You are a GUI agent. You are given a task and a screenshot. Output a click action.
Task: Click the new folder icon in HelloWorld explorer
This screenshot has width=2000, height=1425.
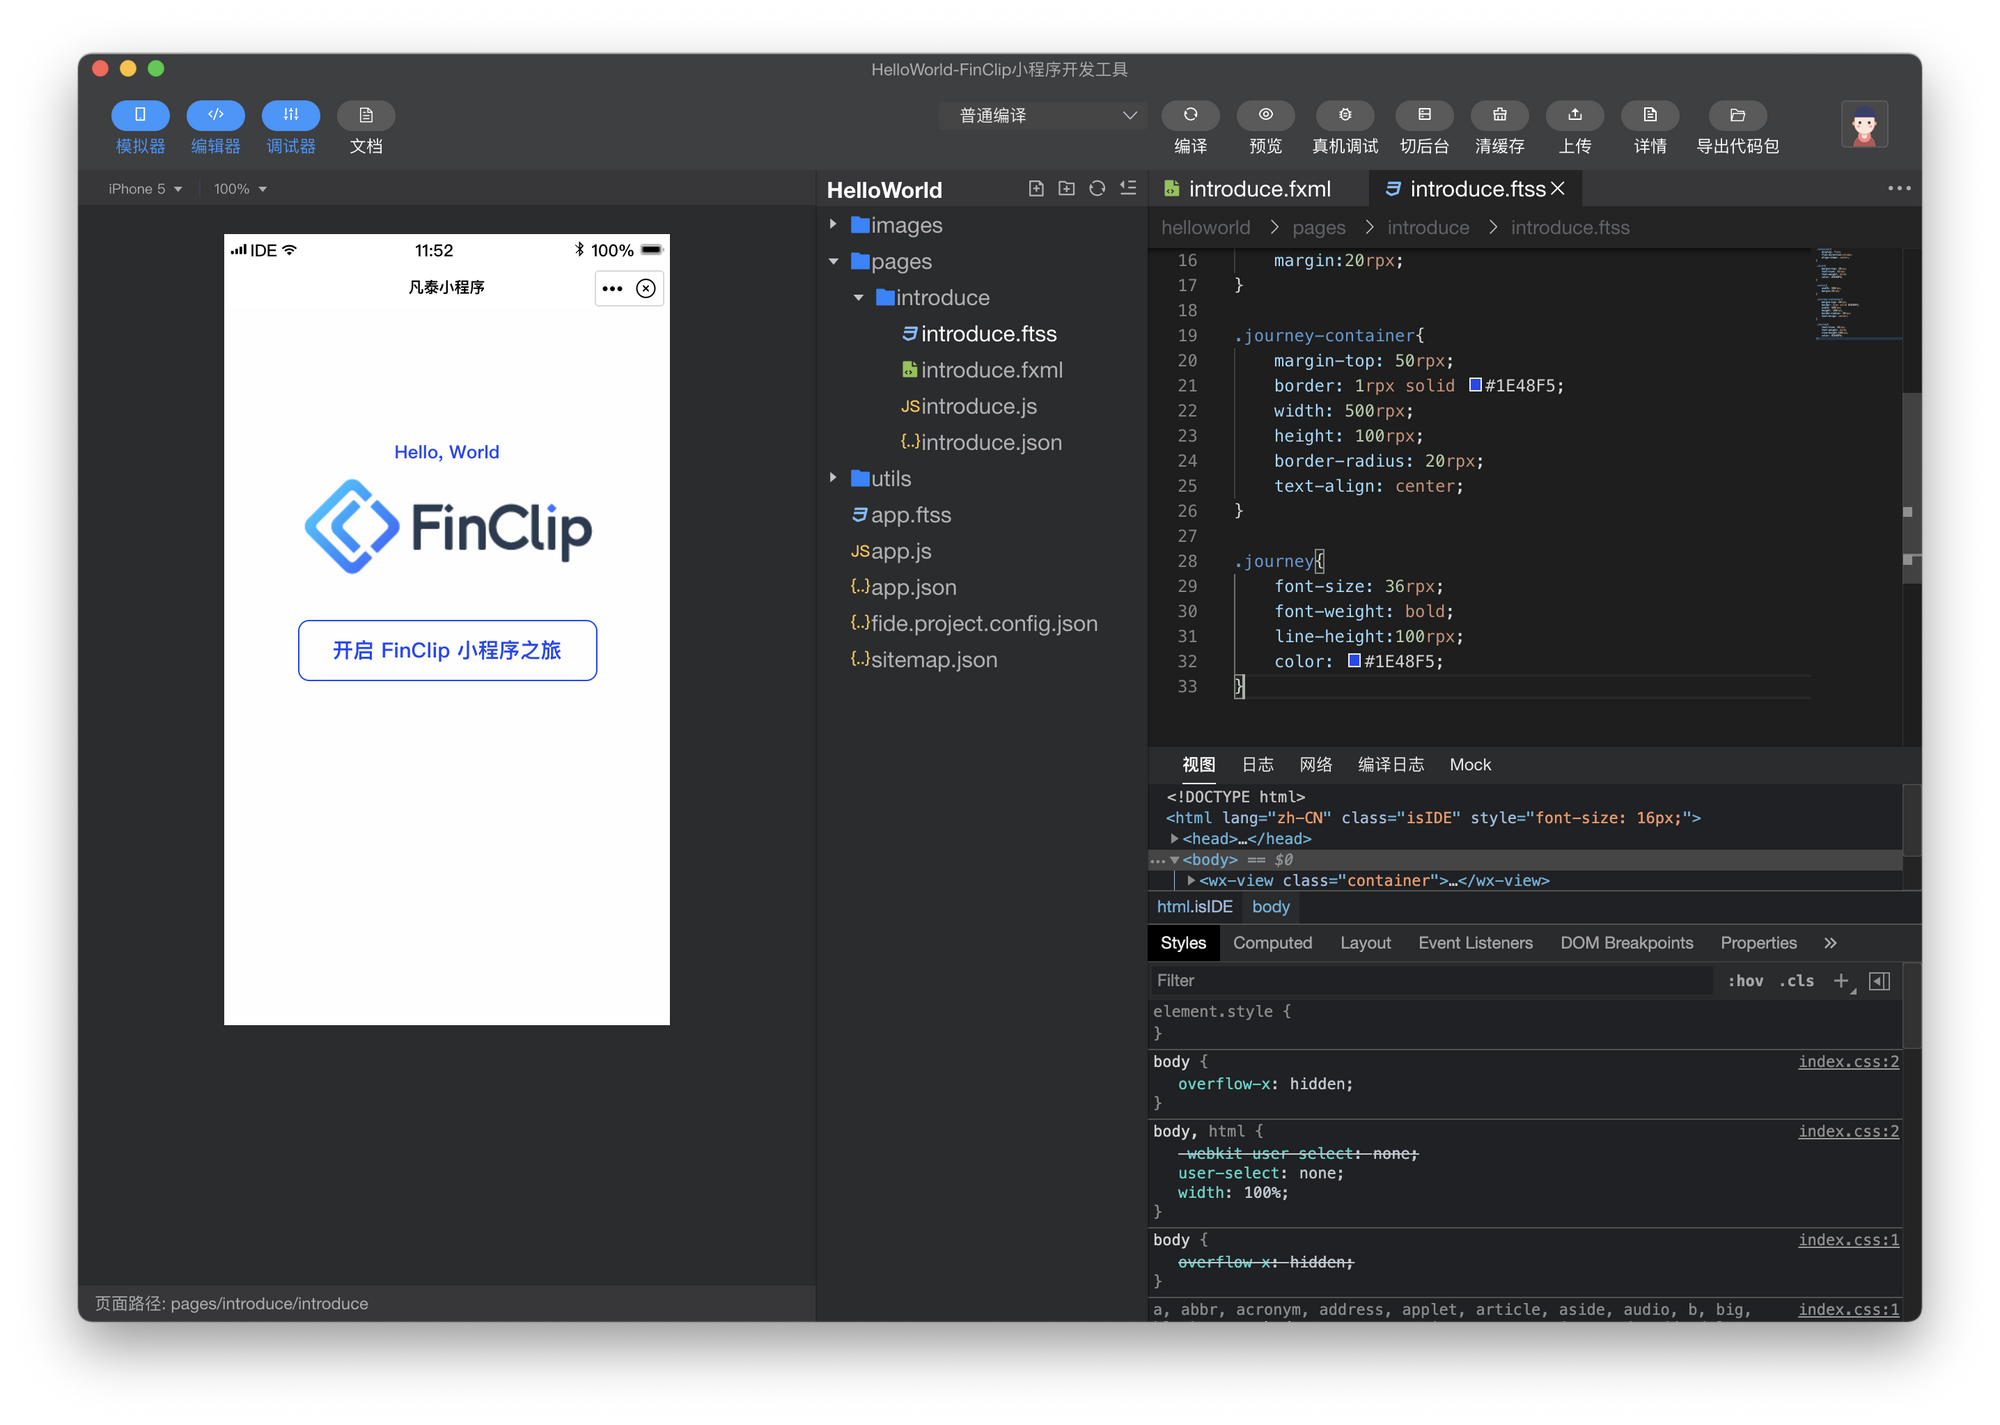(1066, 188)
